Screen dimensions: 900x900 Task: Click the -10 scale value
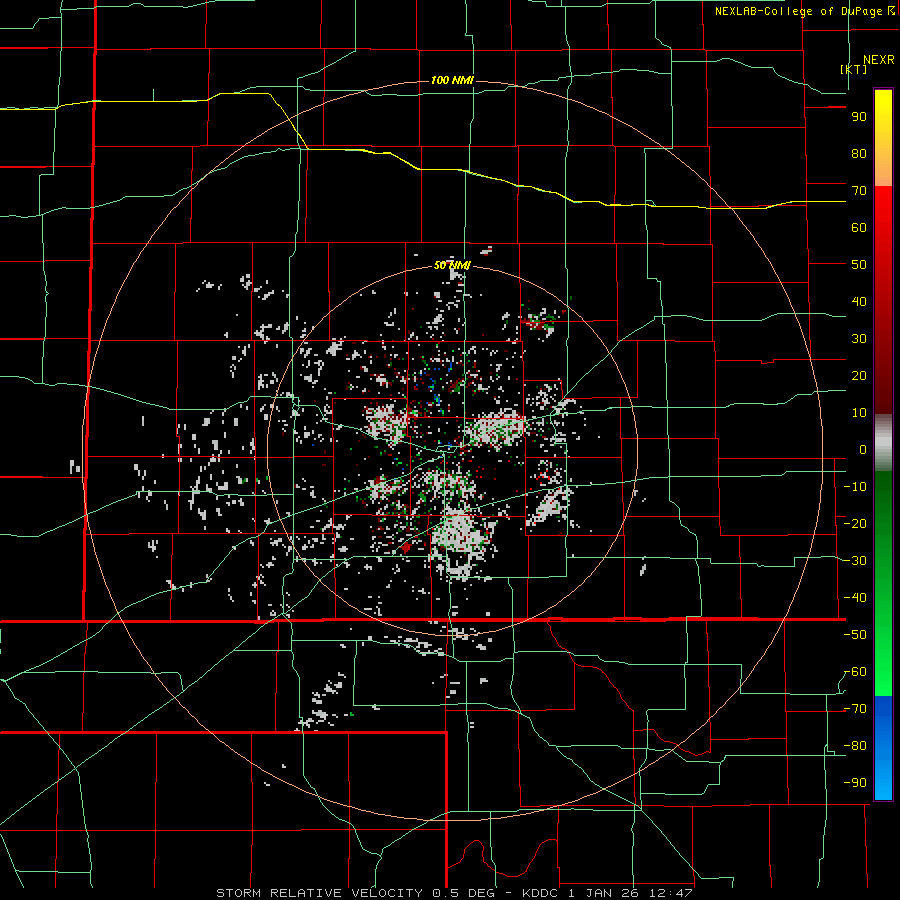tap(855, 487)
